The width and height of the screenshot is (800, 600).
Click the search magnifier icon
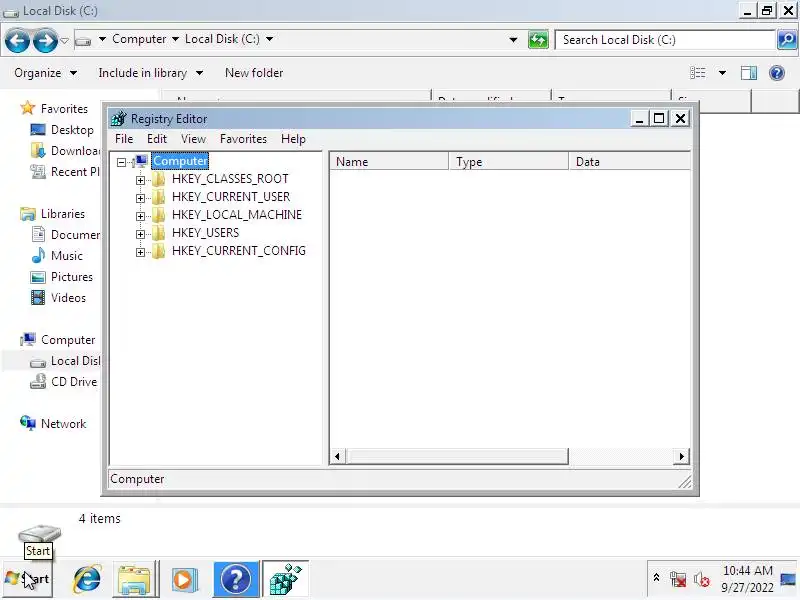787,40
